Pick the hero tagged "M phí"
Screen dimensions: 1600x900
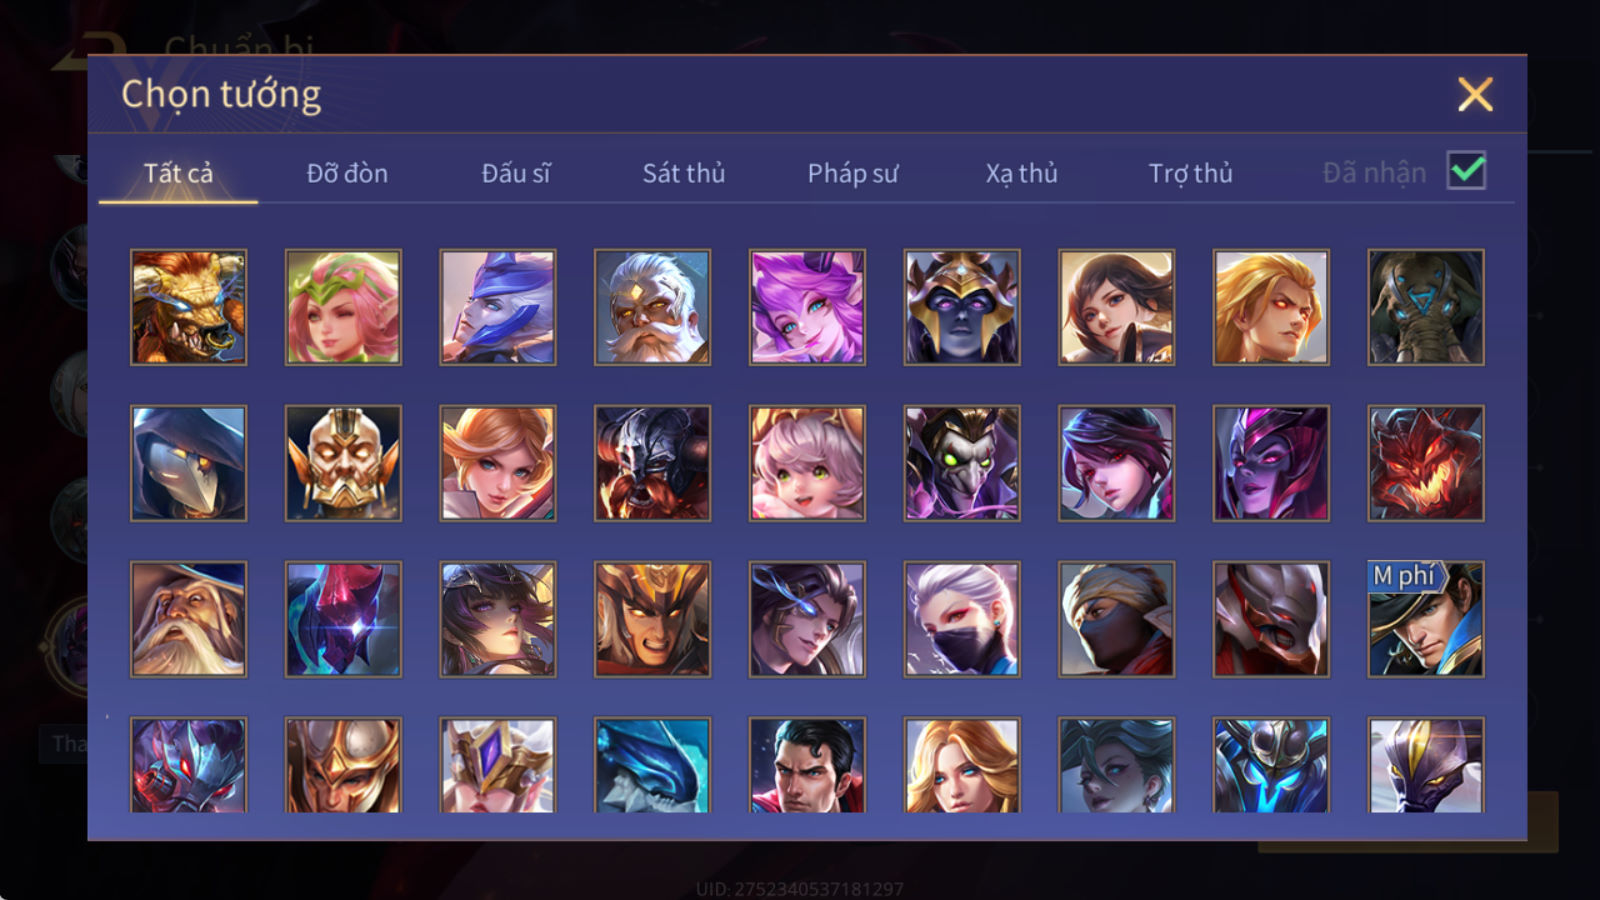(x=1426, y=619)
